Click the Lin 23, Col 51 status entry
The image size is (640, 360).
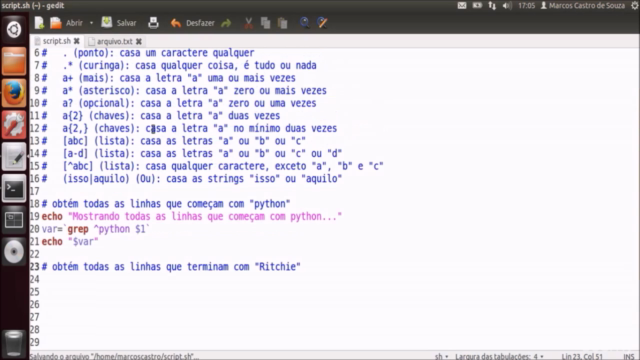(x=582, y=356)
